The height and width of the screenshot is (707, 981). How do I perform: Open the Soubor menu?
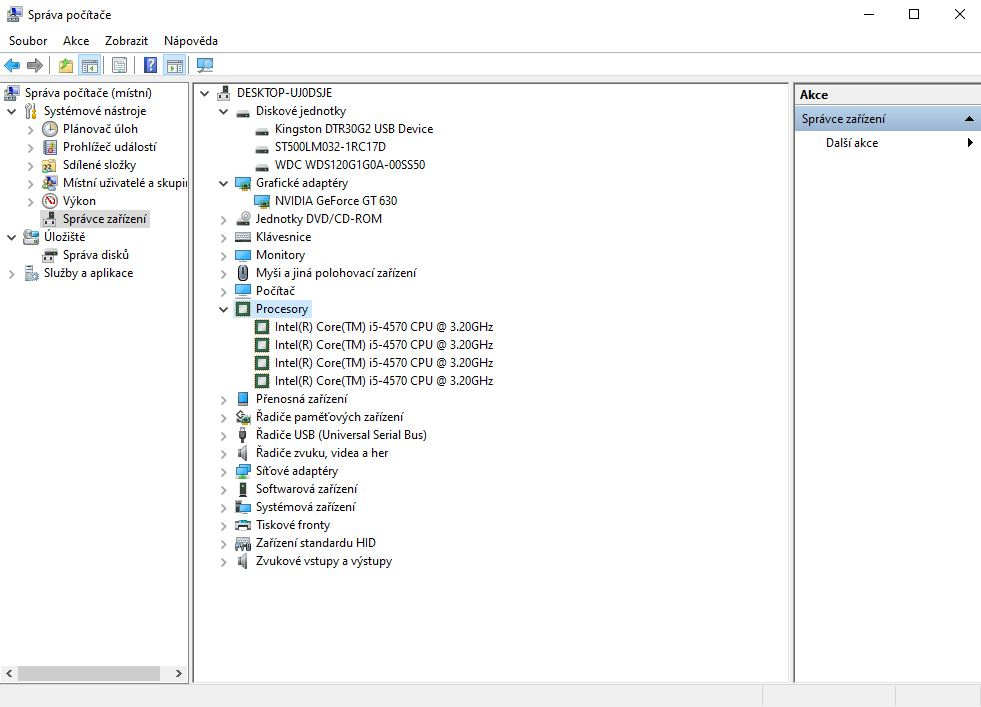28,41
